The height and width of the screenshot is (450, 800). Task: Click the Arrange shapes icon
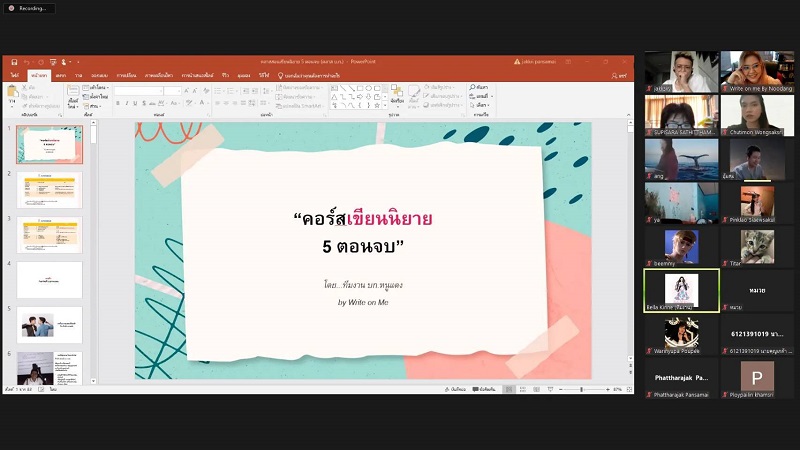click(397, 94)
